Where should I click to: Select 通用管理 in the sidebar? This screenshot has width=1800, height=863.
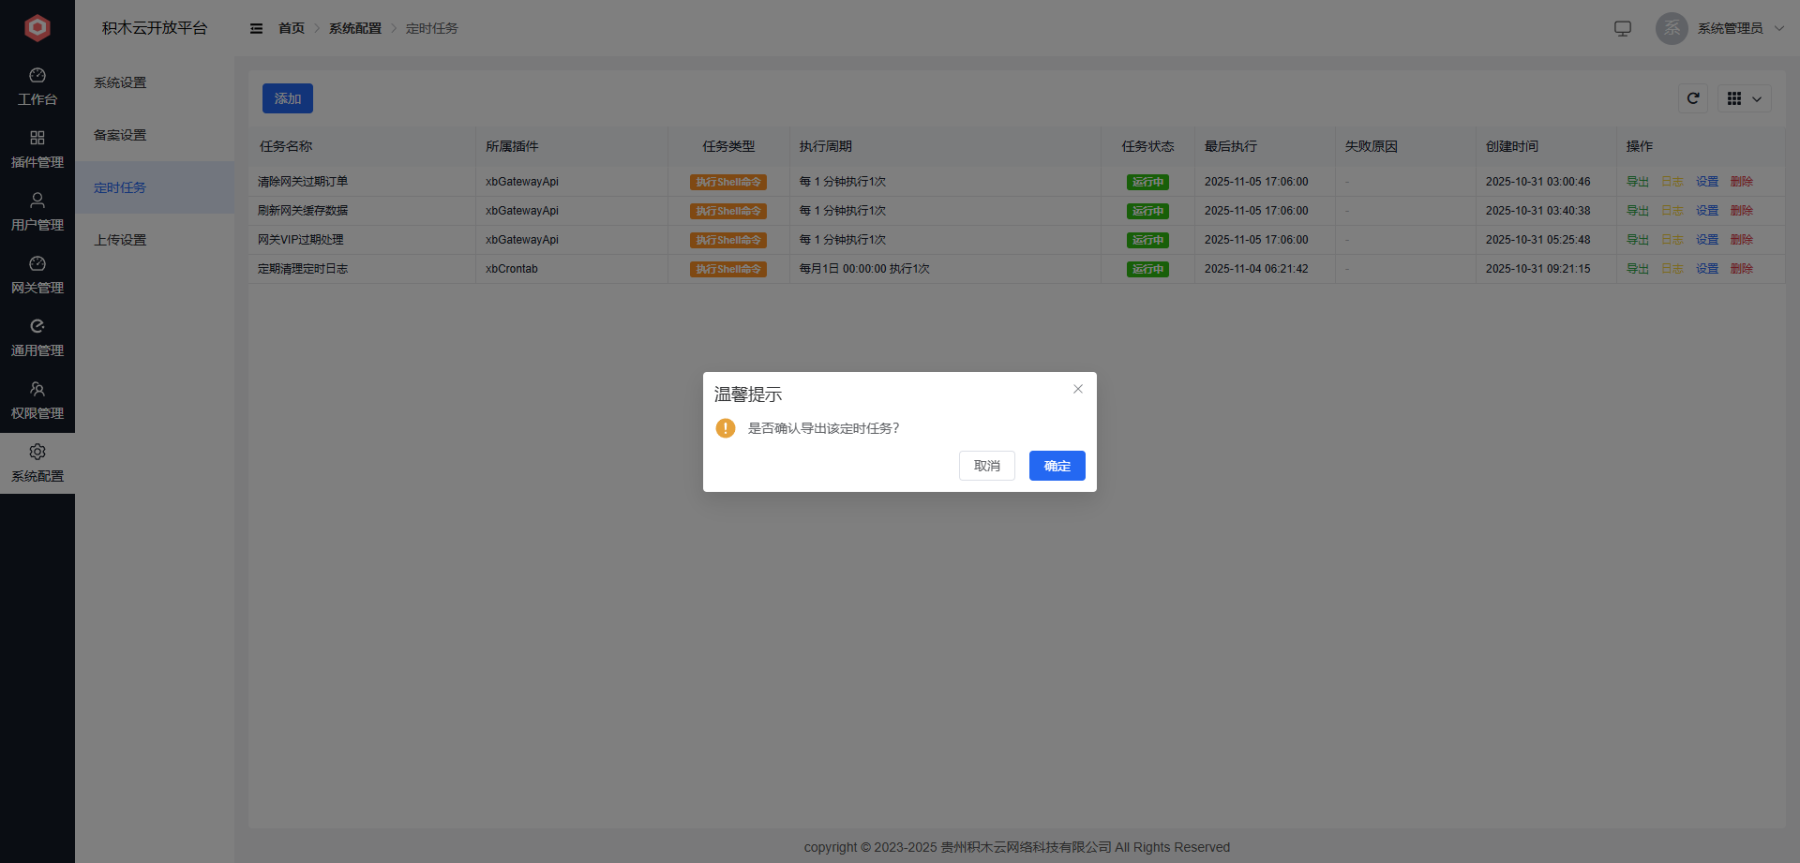(x=37, y=338)
